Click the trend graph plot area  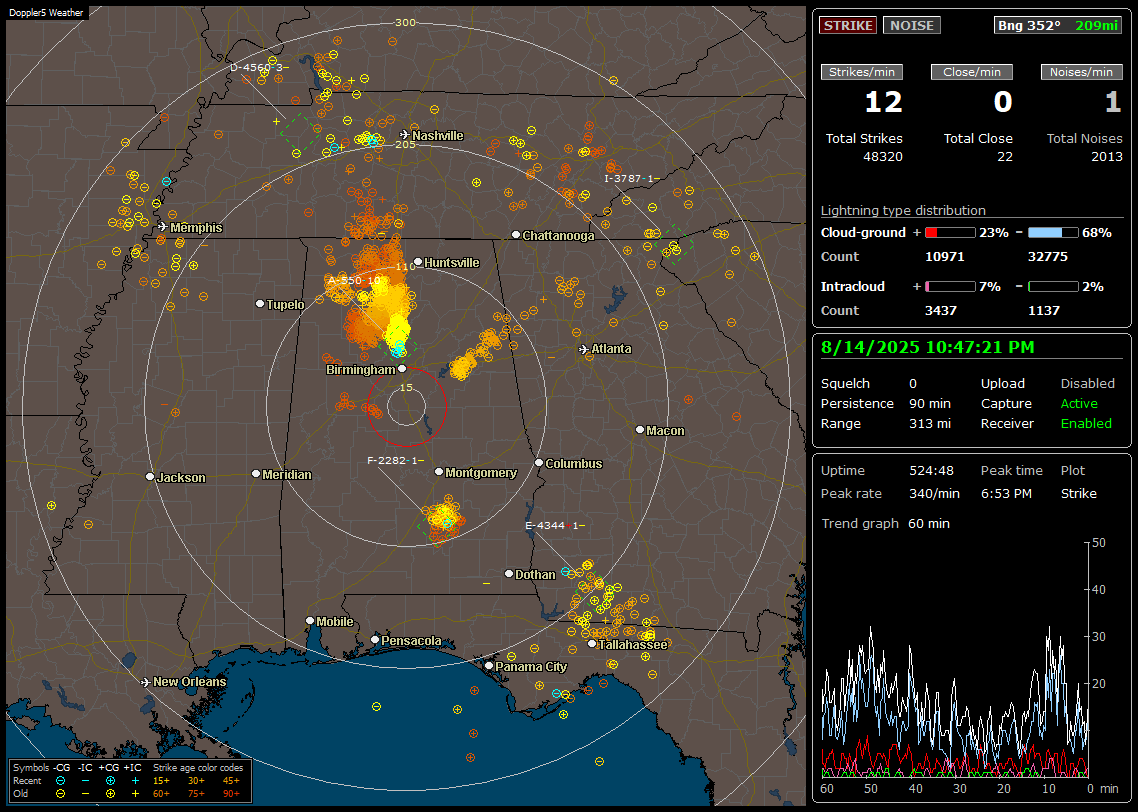click(955, 660)
